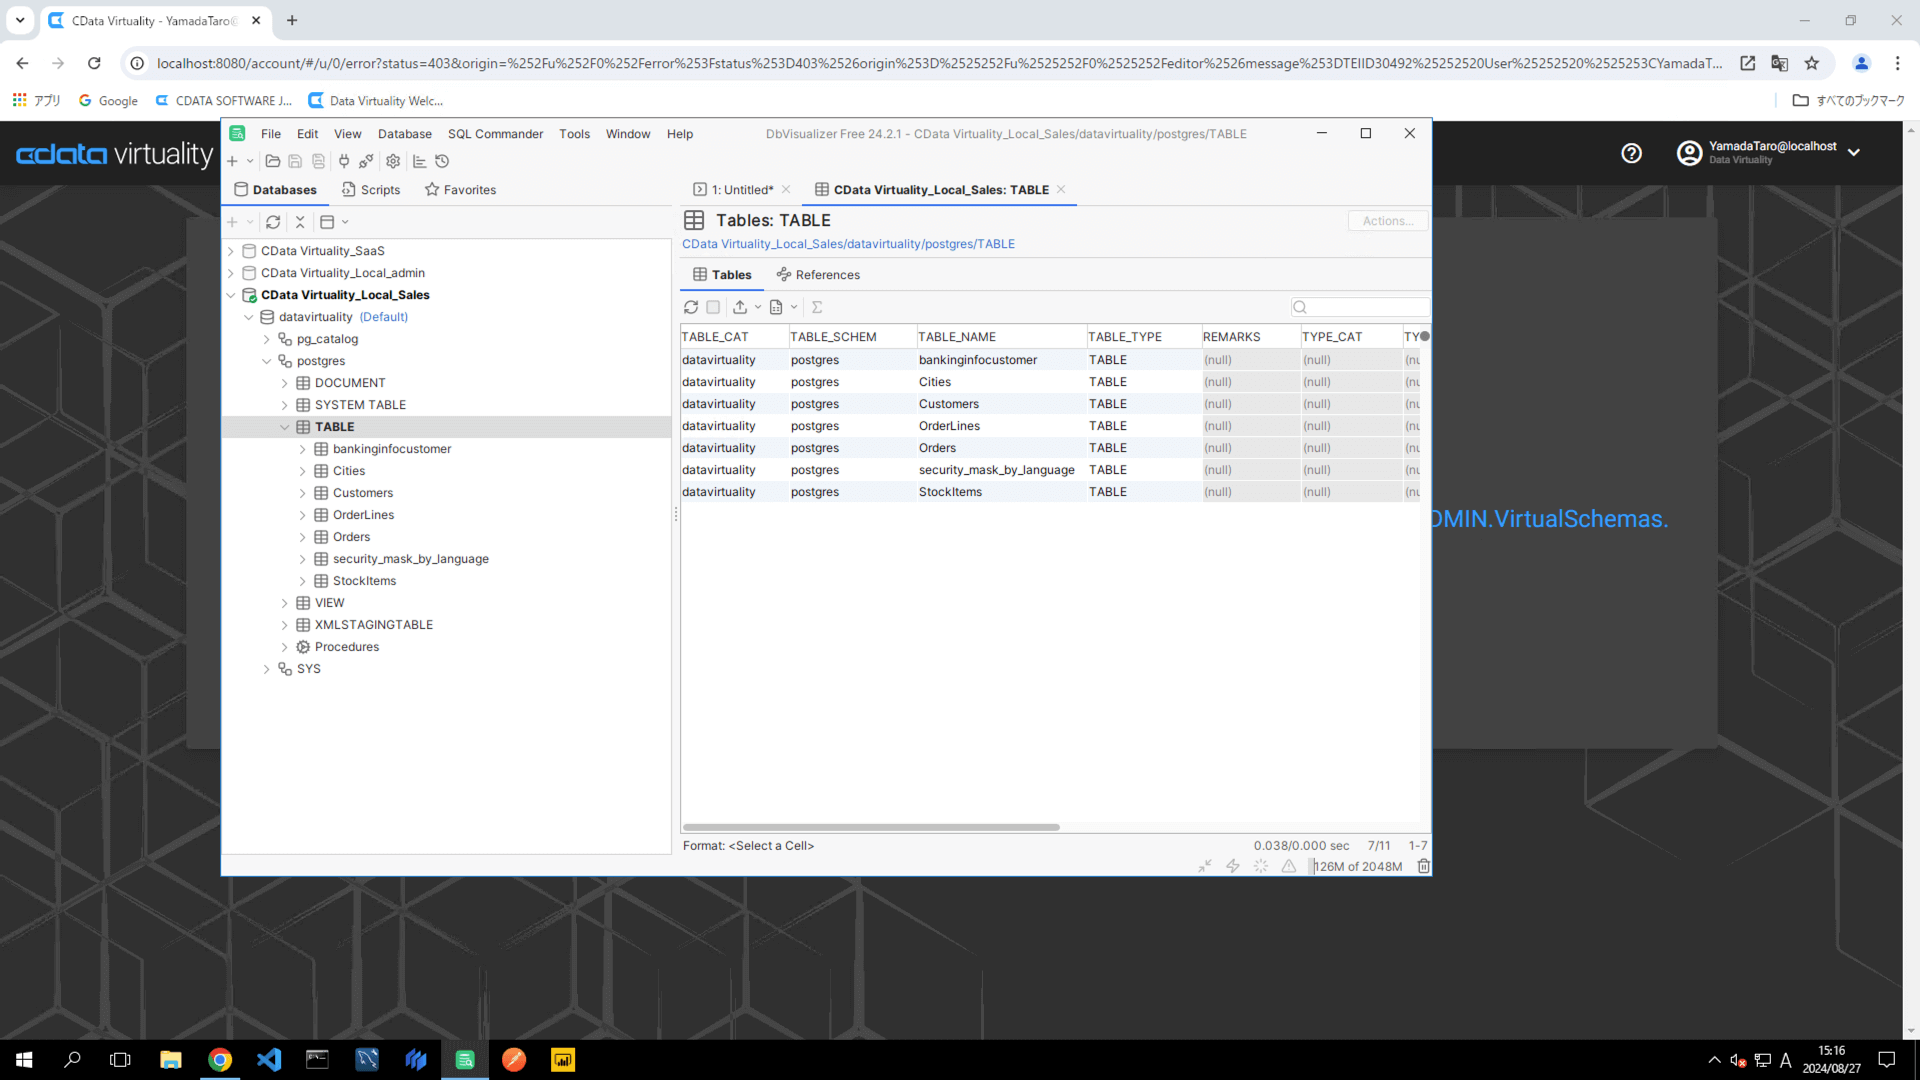
Task: Reload the tables grid with refresh icon
Action: point(691,307)
